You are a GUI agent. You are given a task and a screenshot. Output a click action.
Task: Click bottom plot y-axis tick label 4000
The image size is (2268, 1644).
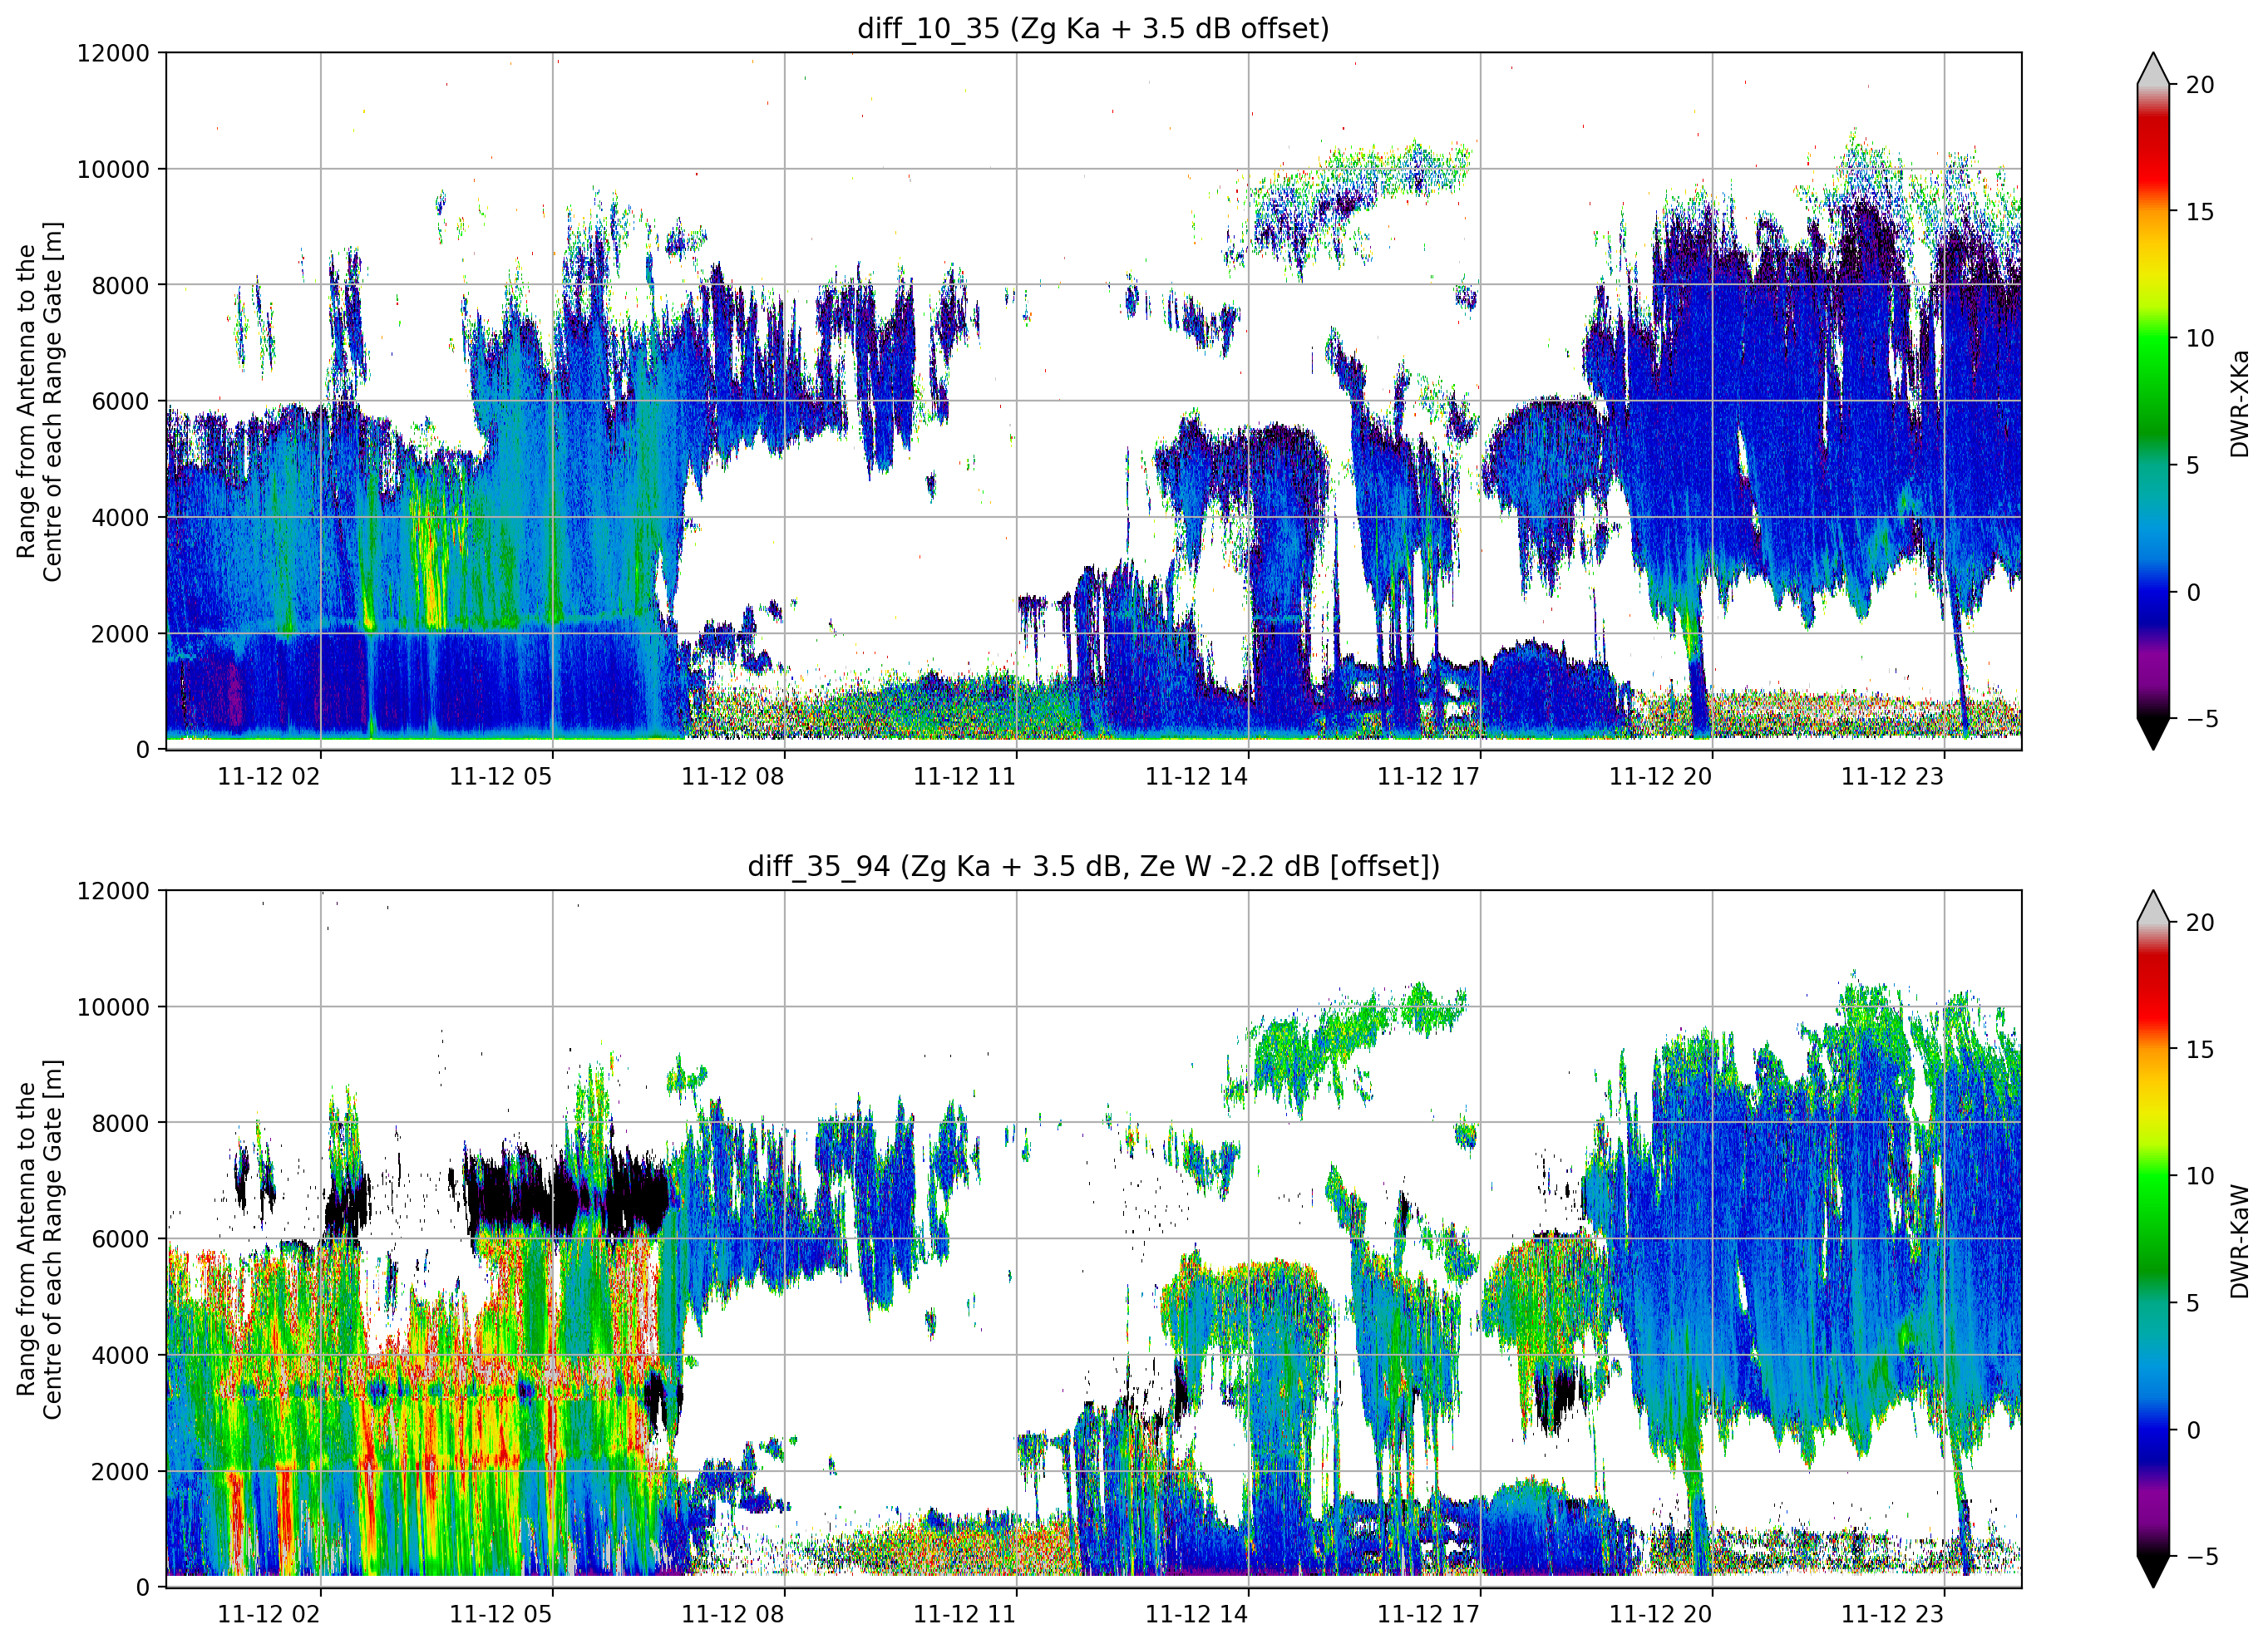tap(120, 1355)
